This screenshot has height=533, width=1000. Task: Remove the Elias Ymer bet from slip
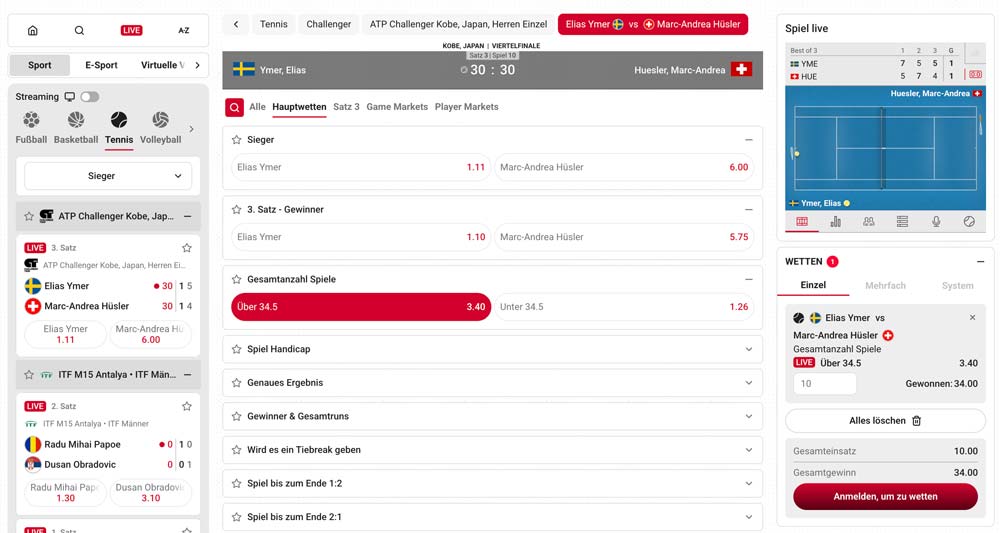[973, 318]
